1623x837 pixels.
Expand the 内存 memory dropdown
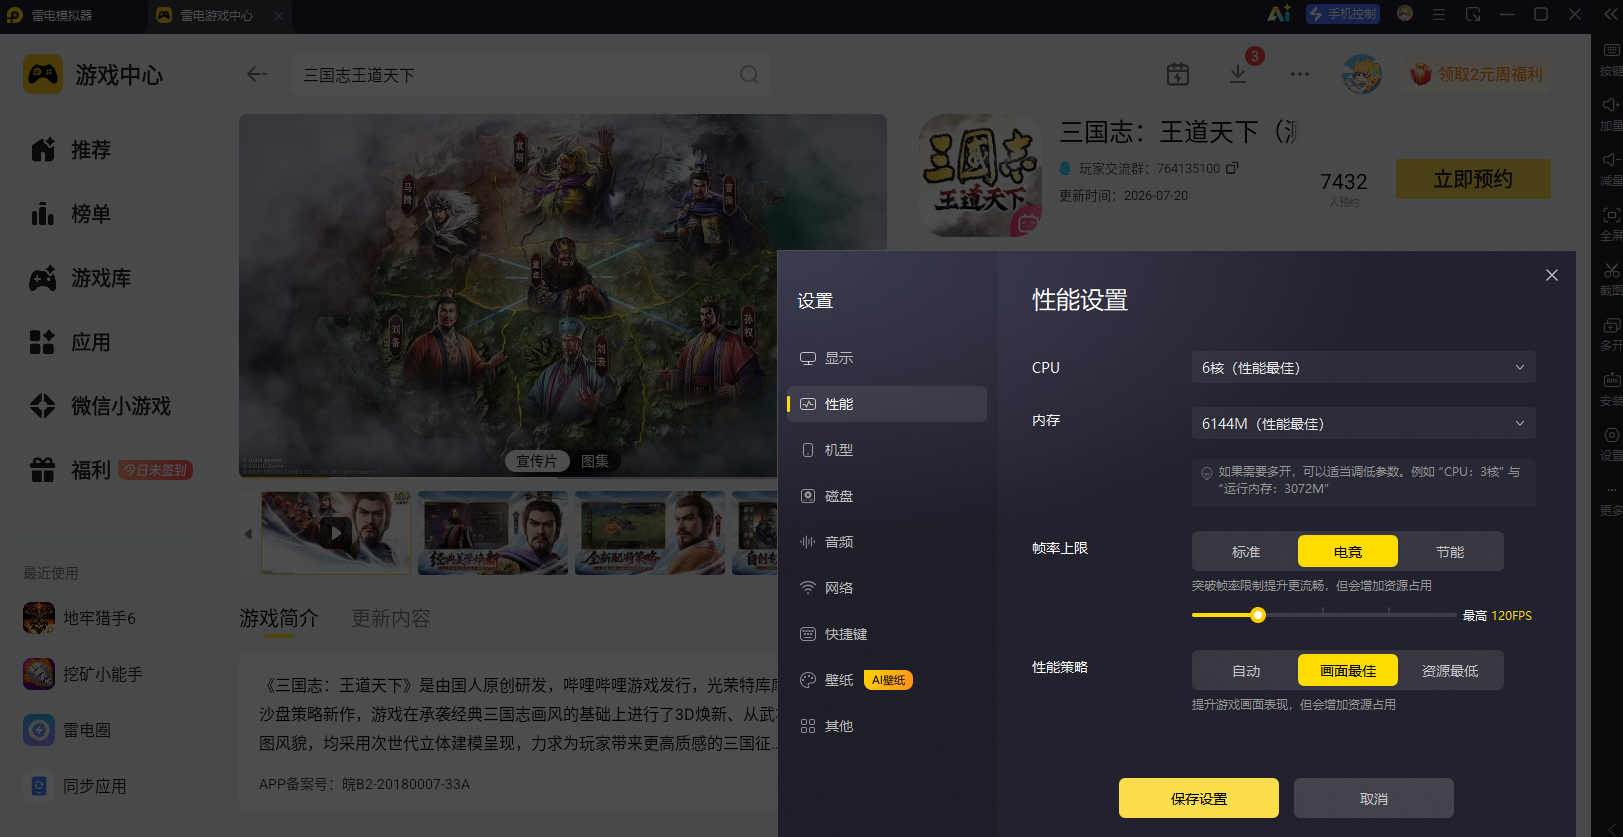(x=1363, y=424)
